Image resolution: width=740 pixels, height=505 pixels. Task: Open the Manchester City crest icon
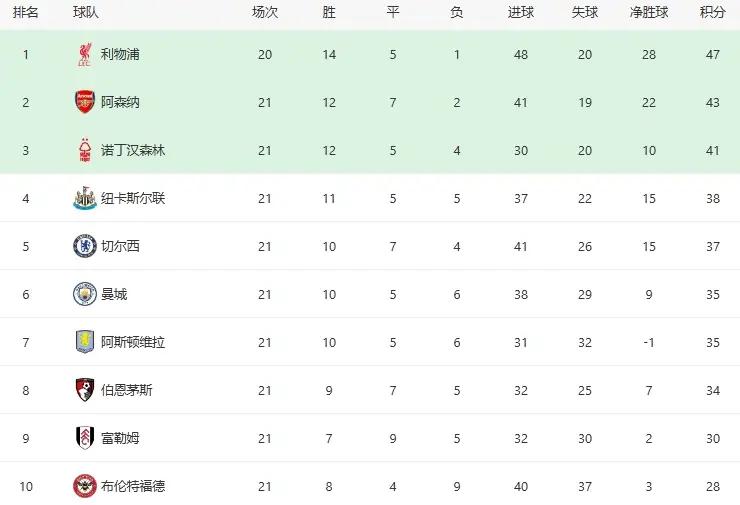85,294
